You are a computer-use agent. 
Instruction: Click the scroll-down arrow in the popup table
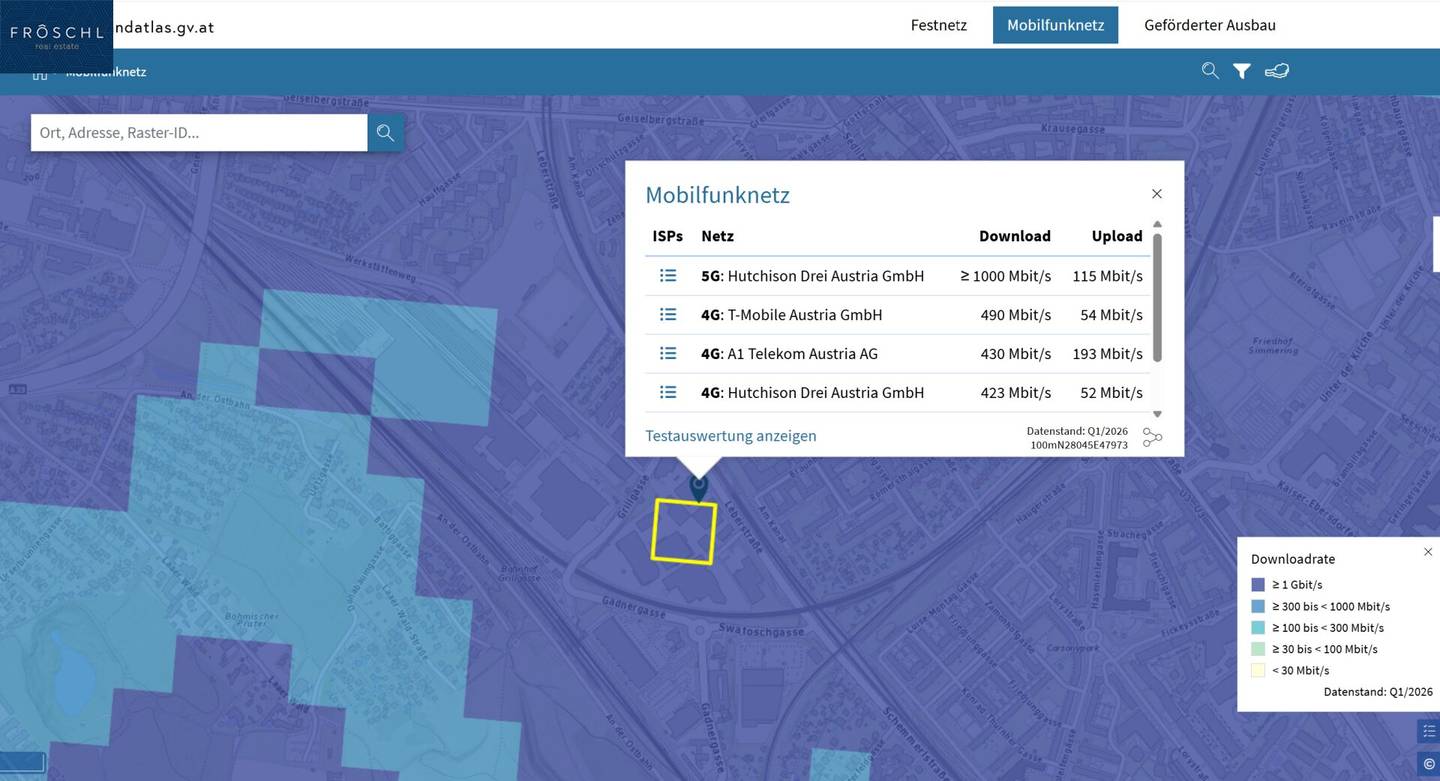click(x=1157, y=414)
